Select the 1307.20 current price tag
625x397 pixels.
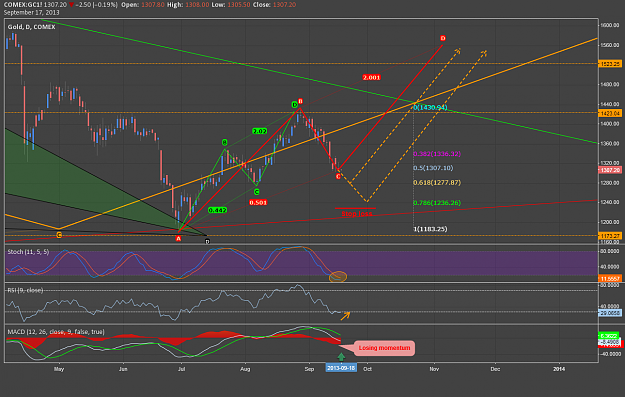pyautogui.click(x=610, y=170)
